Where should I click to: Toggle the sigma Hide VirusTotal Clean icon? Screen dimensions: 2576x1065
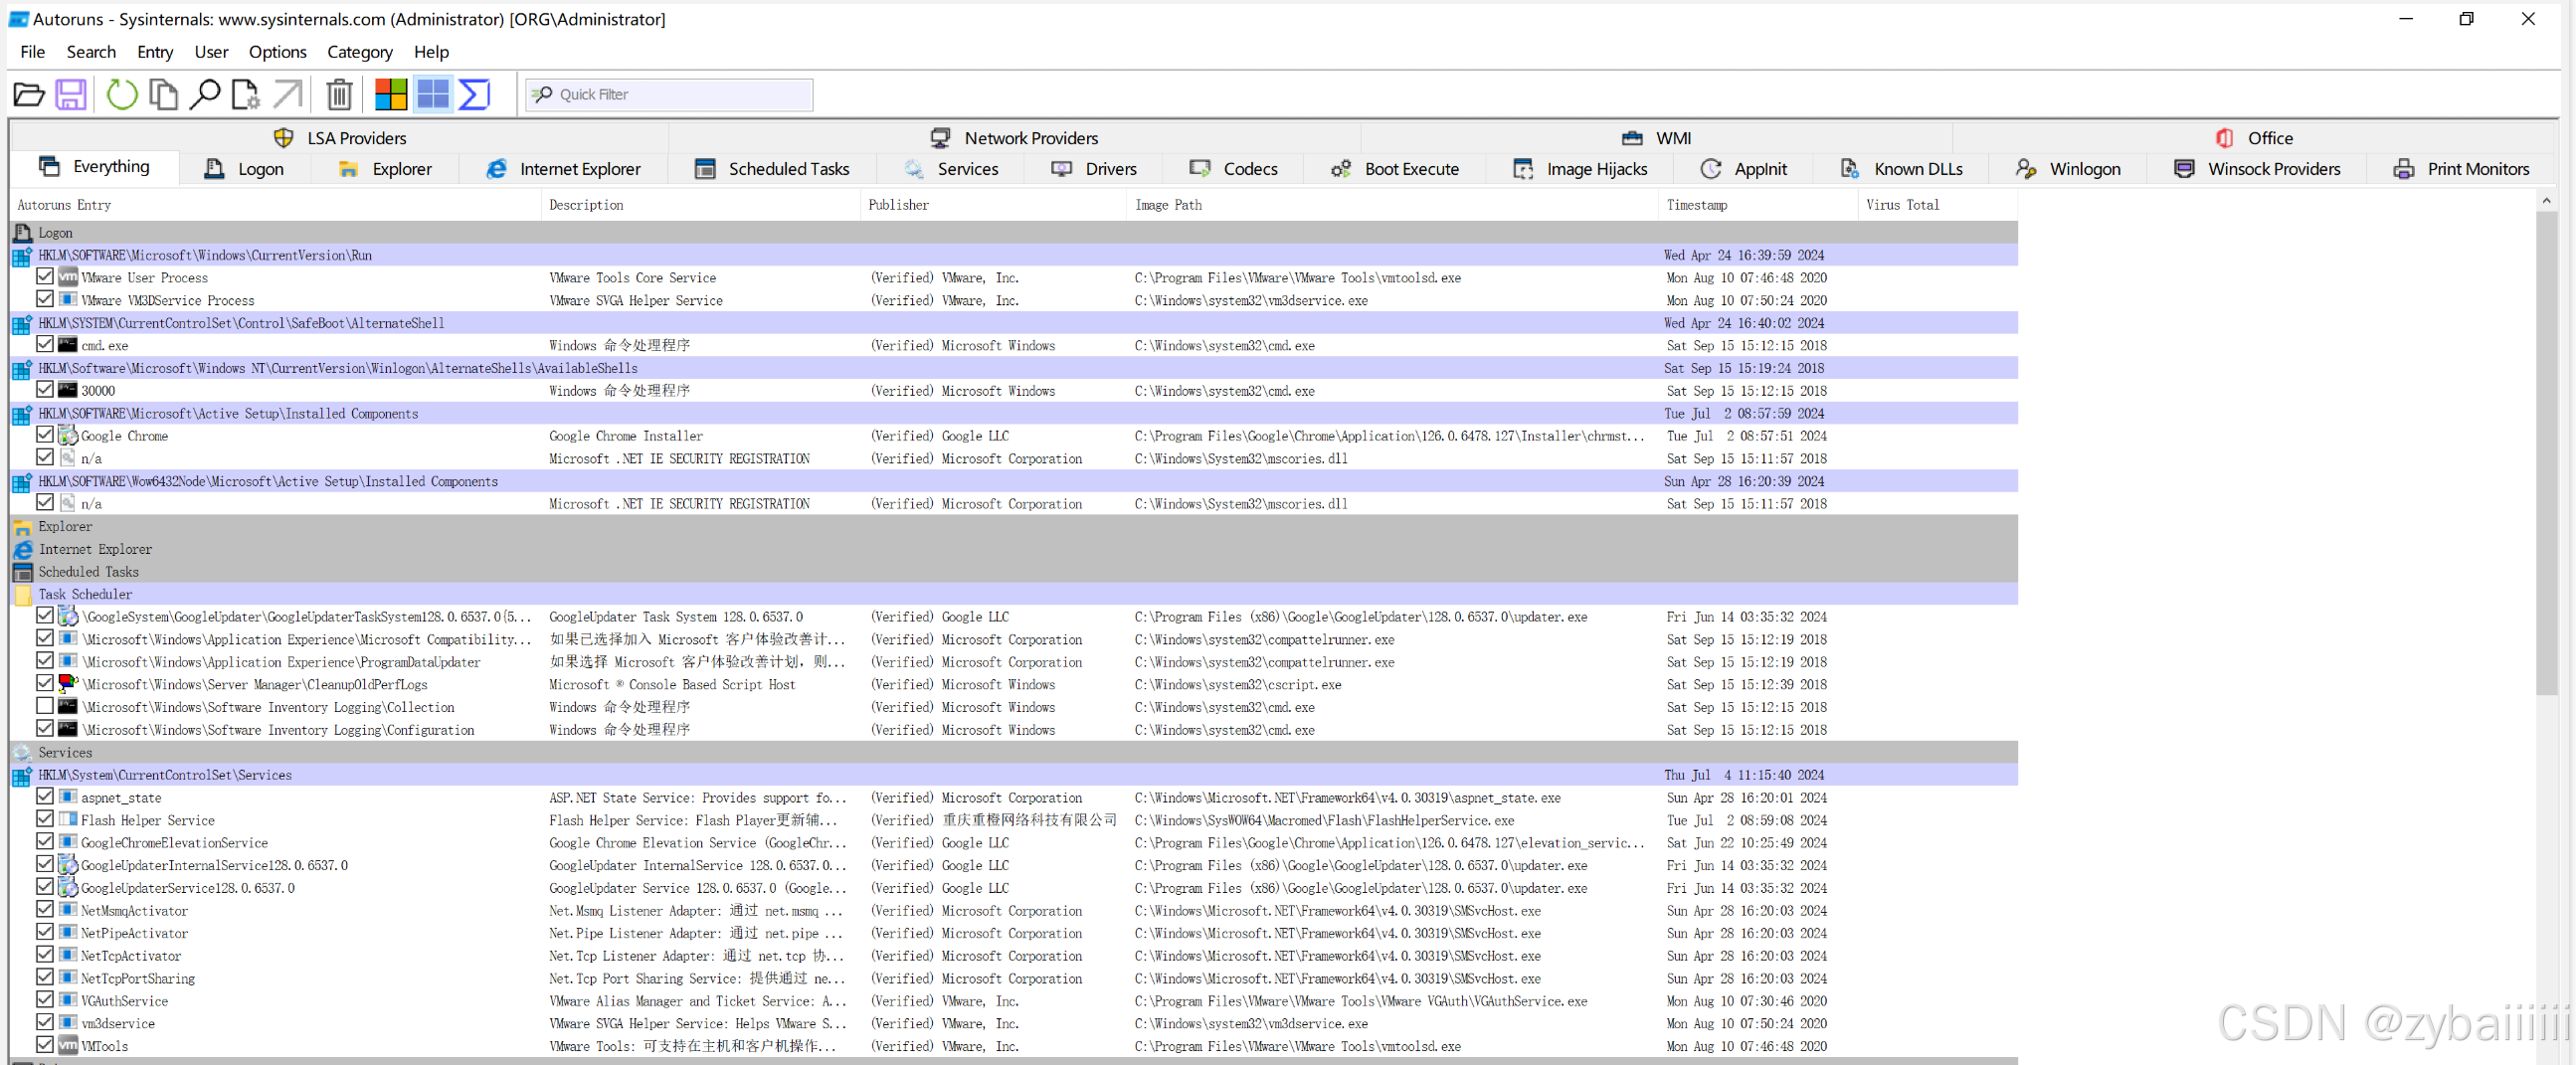click(x=474, y=94)
